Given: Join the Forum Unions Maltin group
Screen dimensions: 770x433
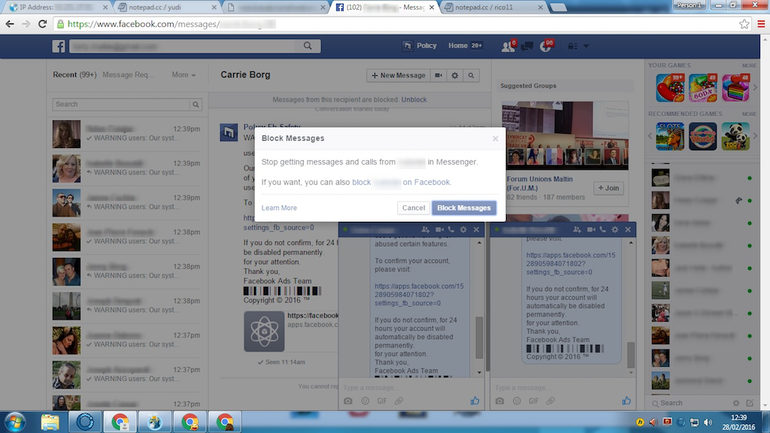Looking at the screenshot, I should click(x=608, y=188).
